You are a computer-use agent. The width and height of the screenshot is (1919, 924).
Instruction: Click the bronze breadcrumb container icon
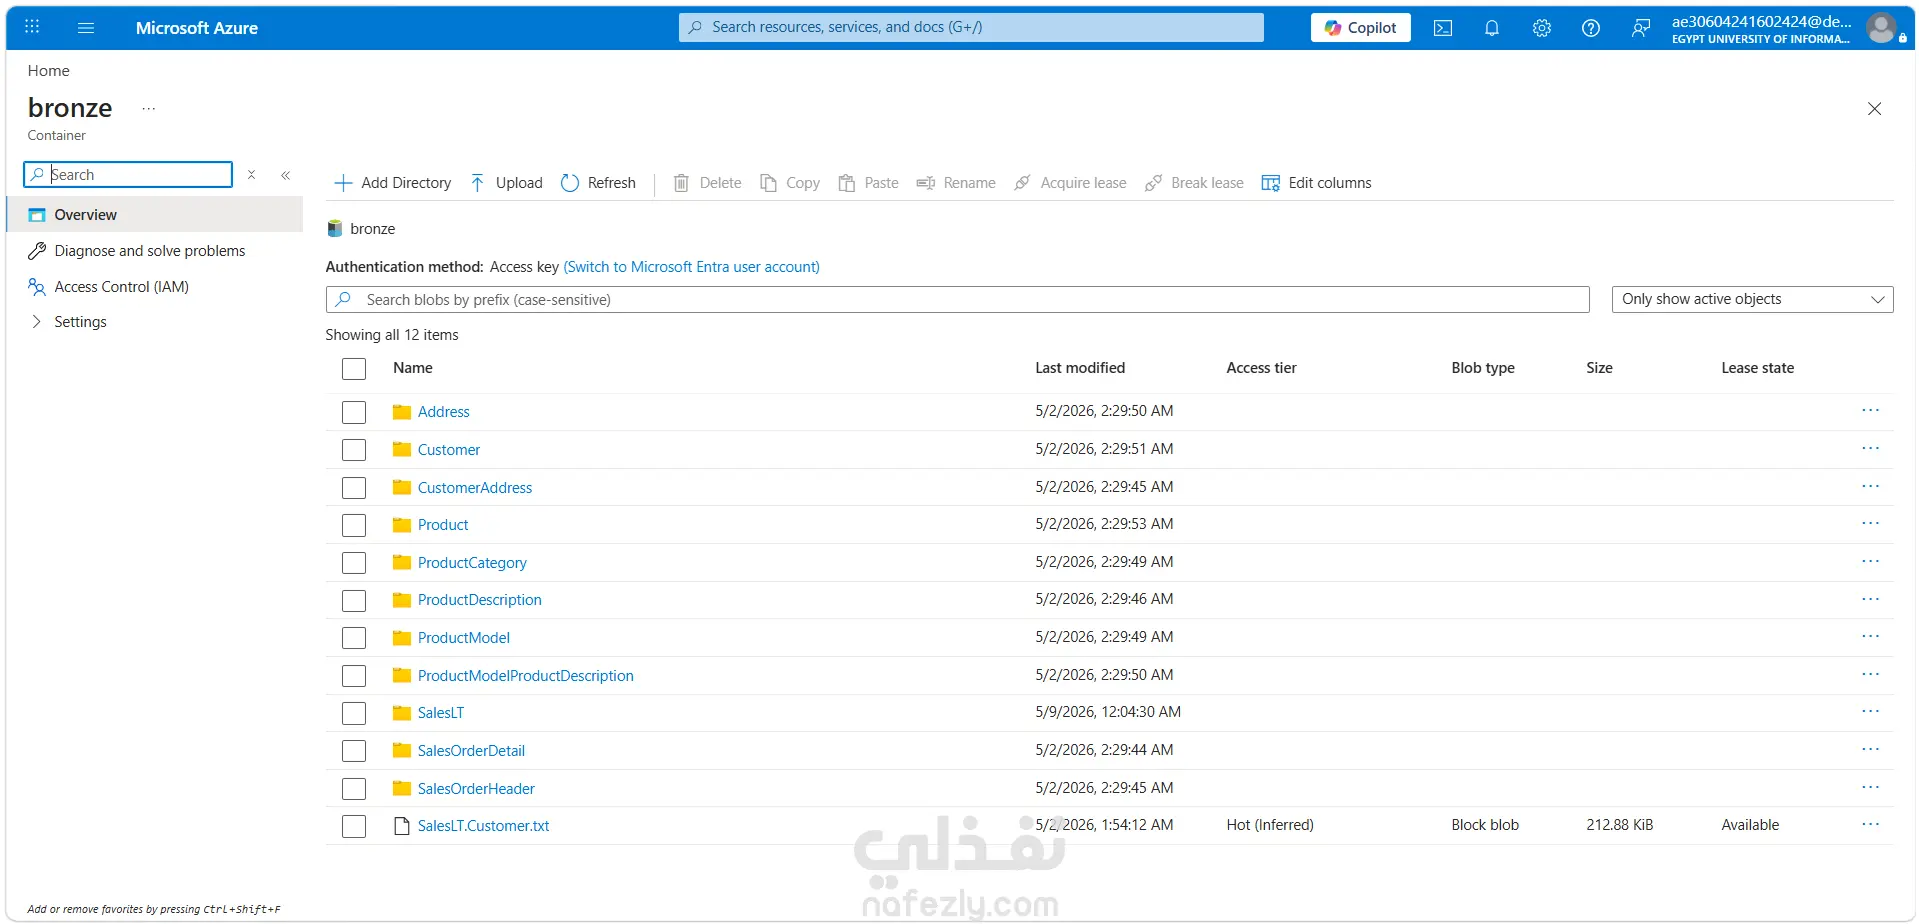point(335,229)
